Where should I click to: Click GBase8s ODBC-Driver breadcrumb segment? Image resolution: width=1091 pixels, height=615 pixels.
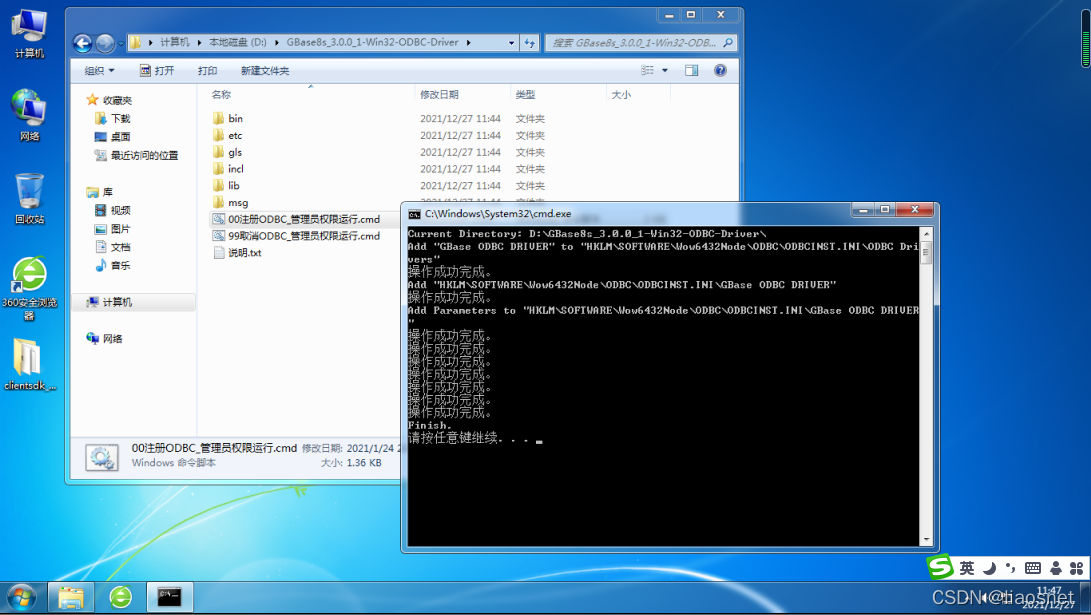372,42
